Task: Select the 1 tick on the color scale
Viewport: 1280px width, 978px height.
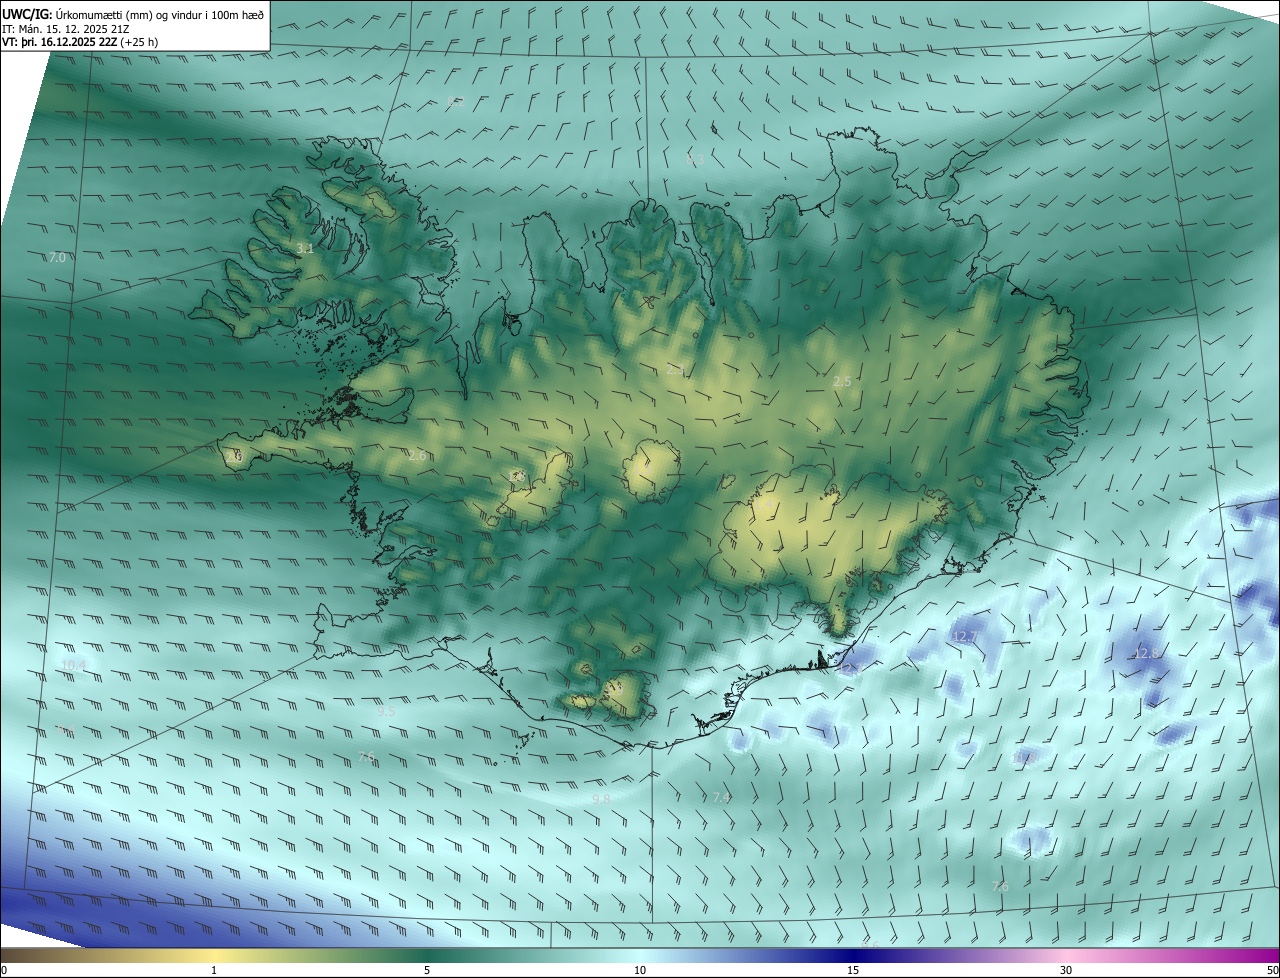Action: click(x=214, y=970)
